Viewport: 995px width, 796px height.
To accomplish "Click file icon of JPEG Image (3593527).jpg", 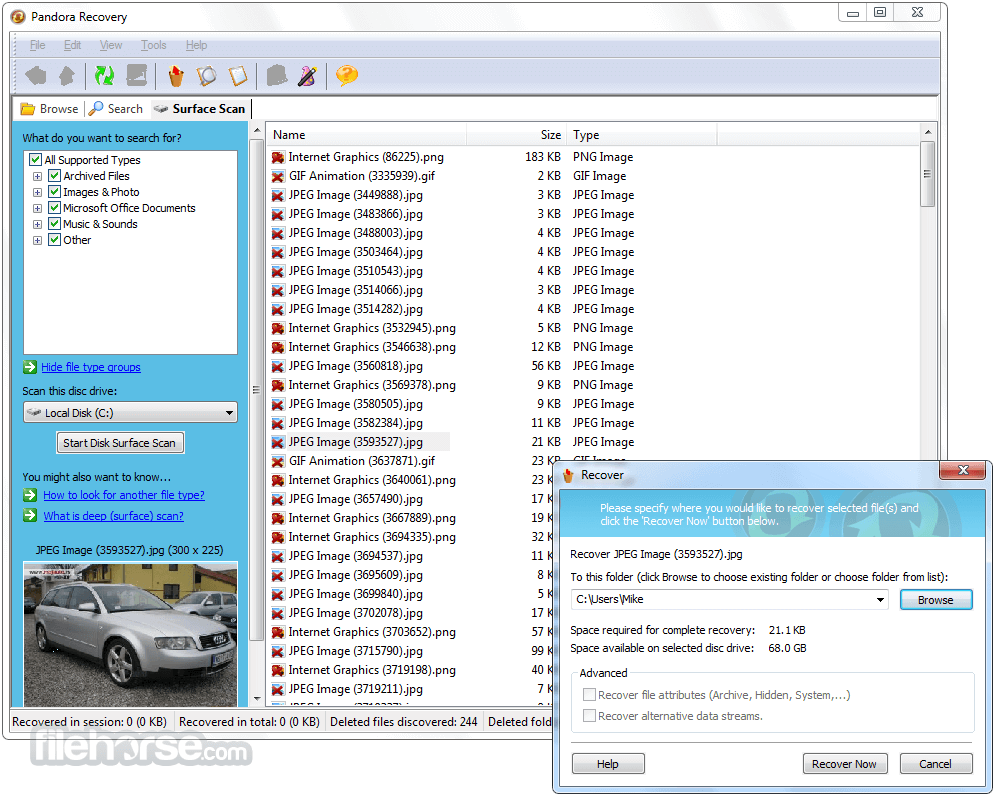I will [278, 442].
